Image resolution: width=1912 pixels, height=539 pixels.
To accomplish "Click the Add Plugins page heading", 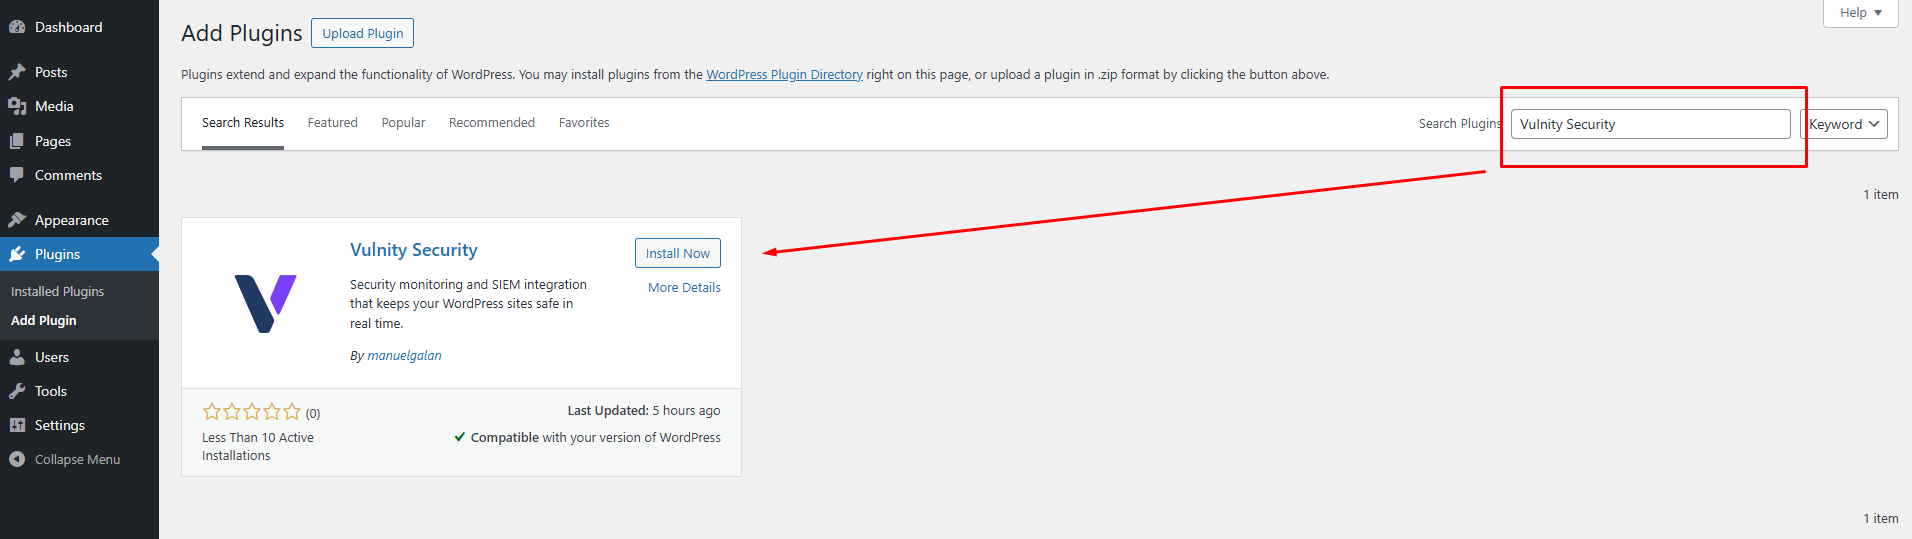I will pos(242,33).
